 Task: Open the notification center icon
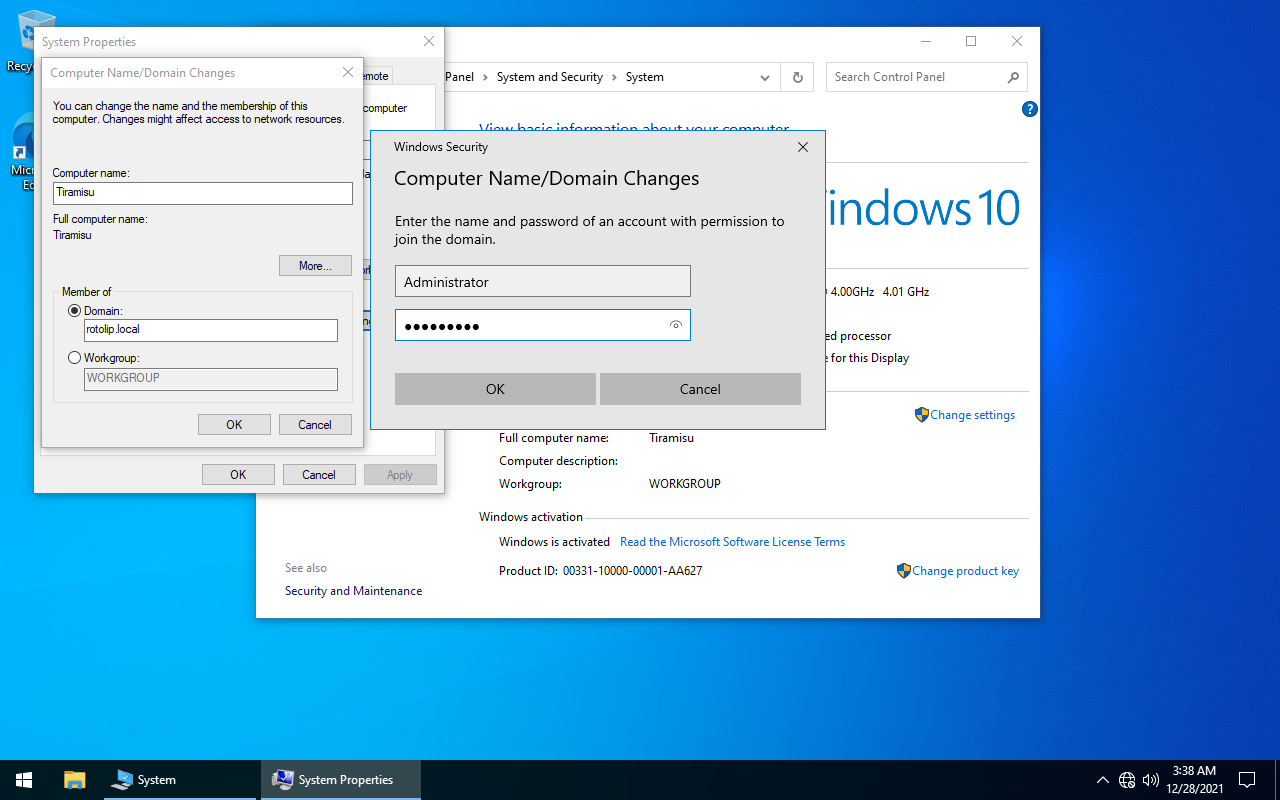coord(1247,780)
